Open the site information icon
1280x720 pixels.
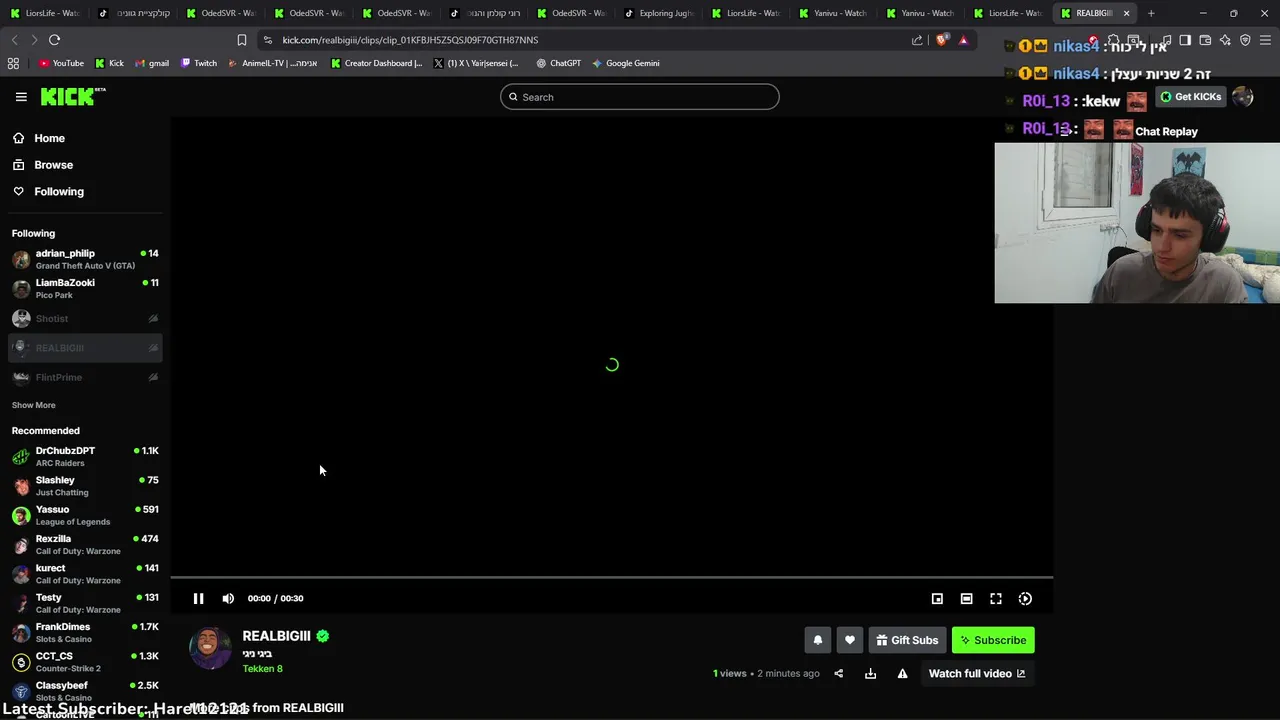tap(267, 40)
